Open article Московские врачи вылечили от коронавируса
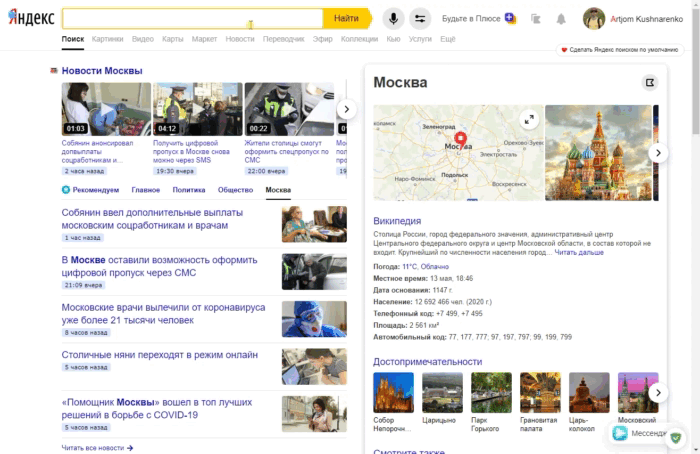700x454 pixels. [163, 313]
